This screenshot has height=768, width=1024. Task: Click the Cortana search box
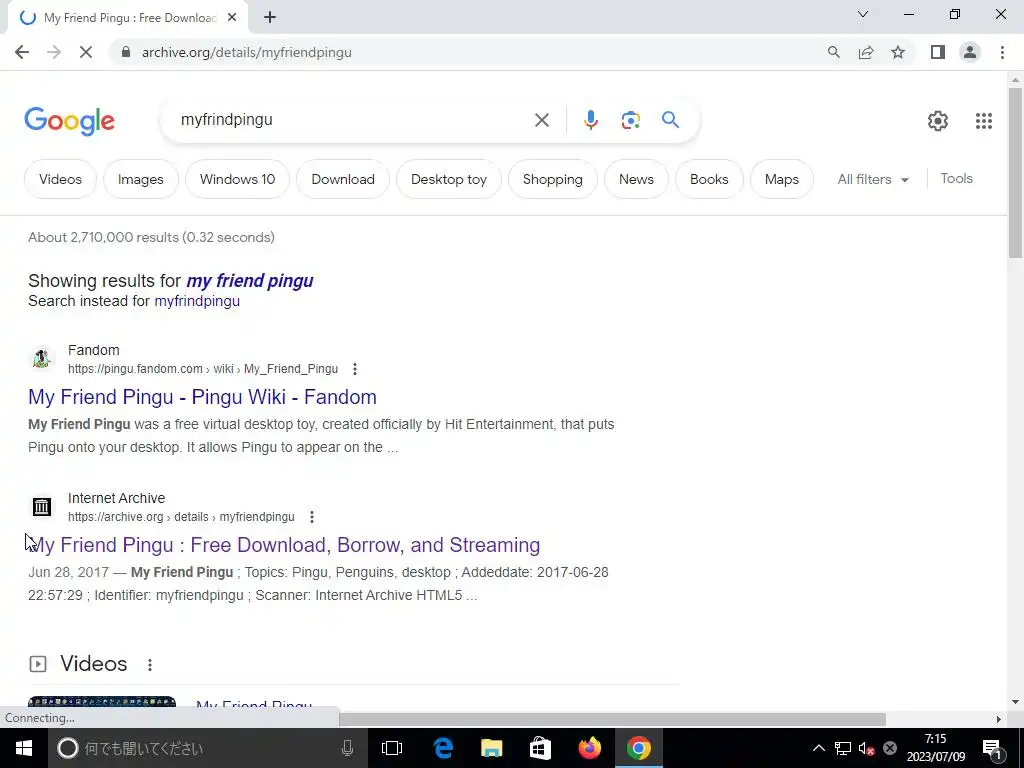tap(208, 748)
